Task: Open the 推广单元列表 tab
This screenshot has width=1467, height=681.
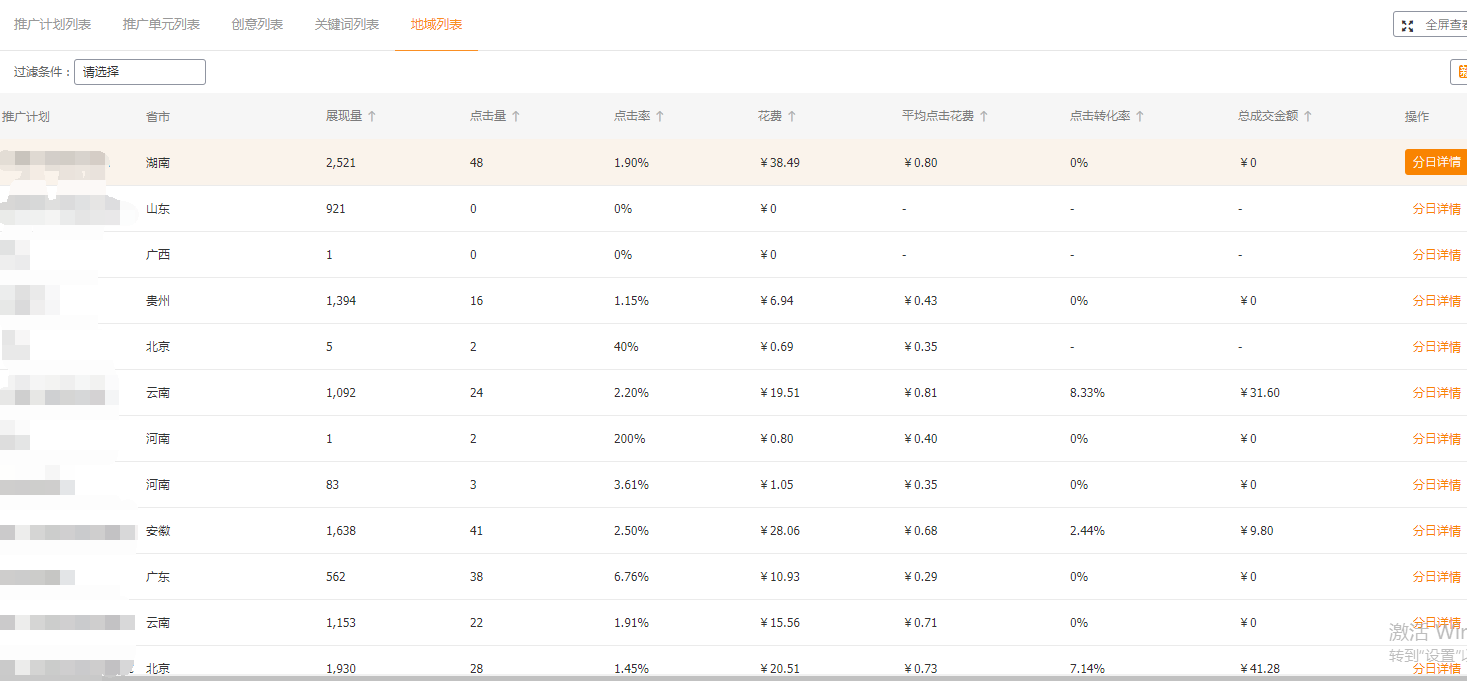Action: coord(161,24)
